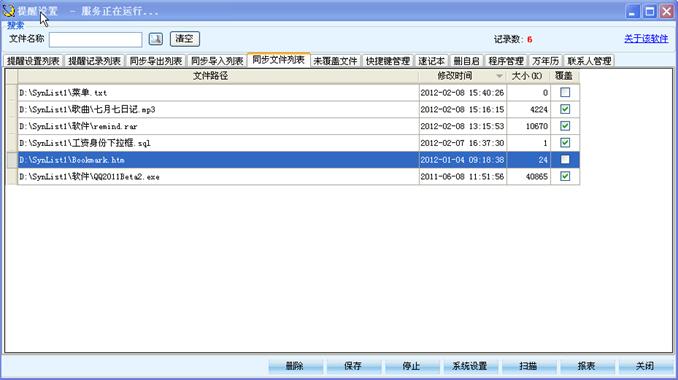The height and width of the screenshot is (380, 678).
Task: Click the size value 10670
Action: point(537,126)
